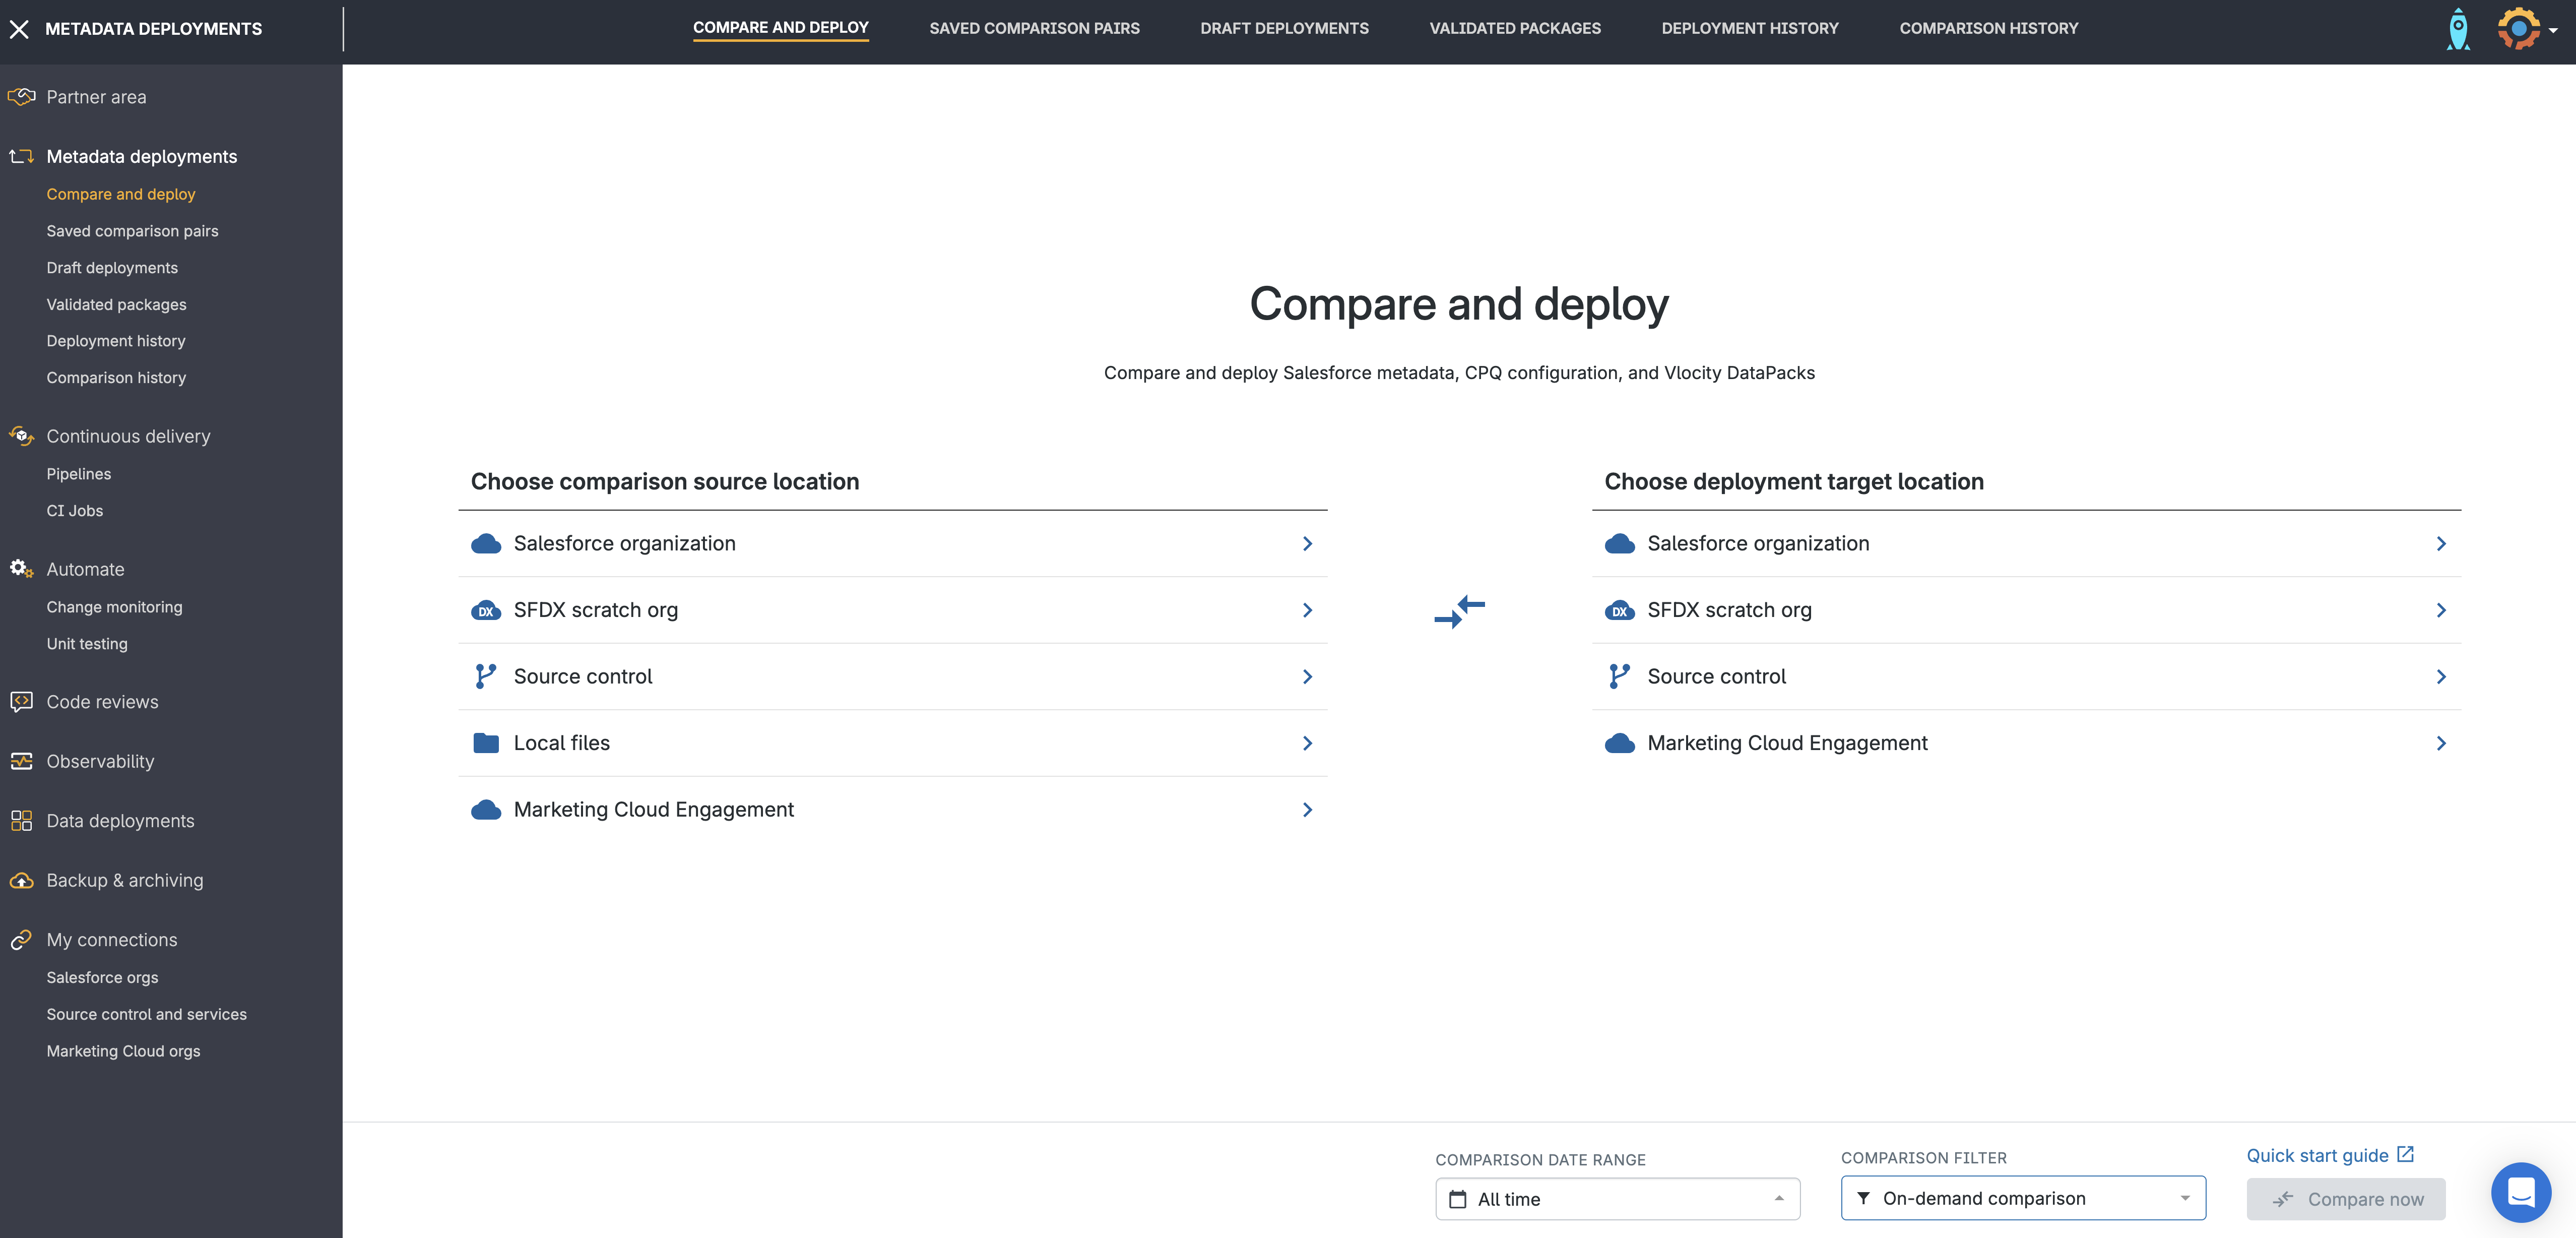Viewport: 2576px width, 1238px height.
Task: Open the On-demand comparison filter dropdown
Action: click(x=2022, y=1198)
